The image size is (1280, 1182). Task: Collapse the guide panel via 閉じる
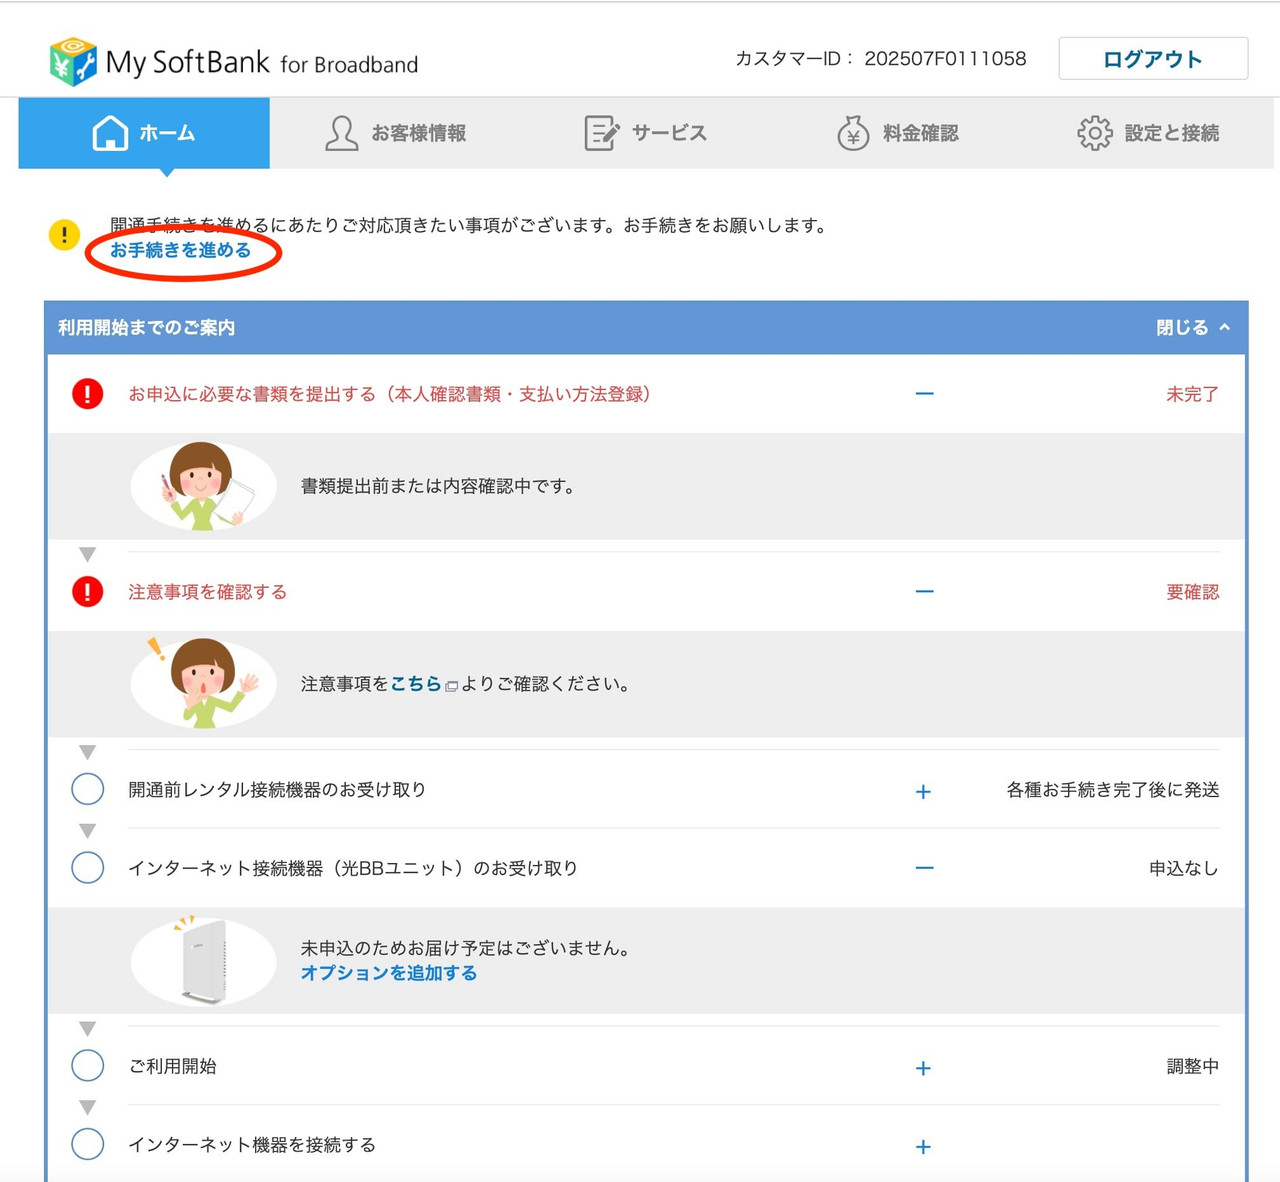1193,328
